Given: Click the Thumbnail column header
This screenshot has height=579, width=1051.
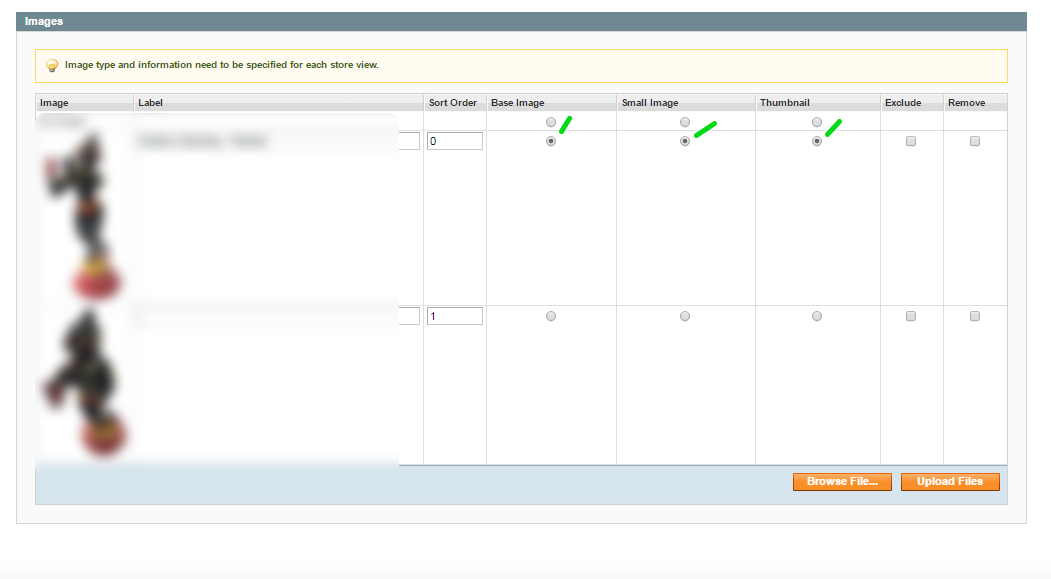Looking at the screenshot, I should (786, 102).
